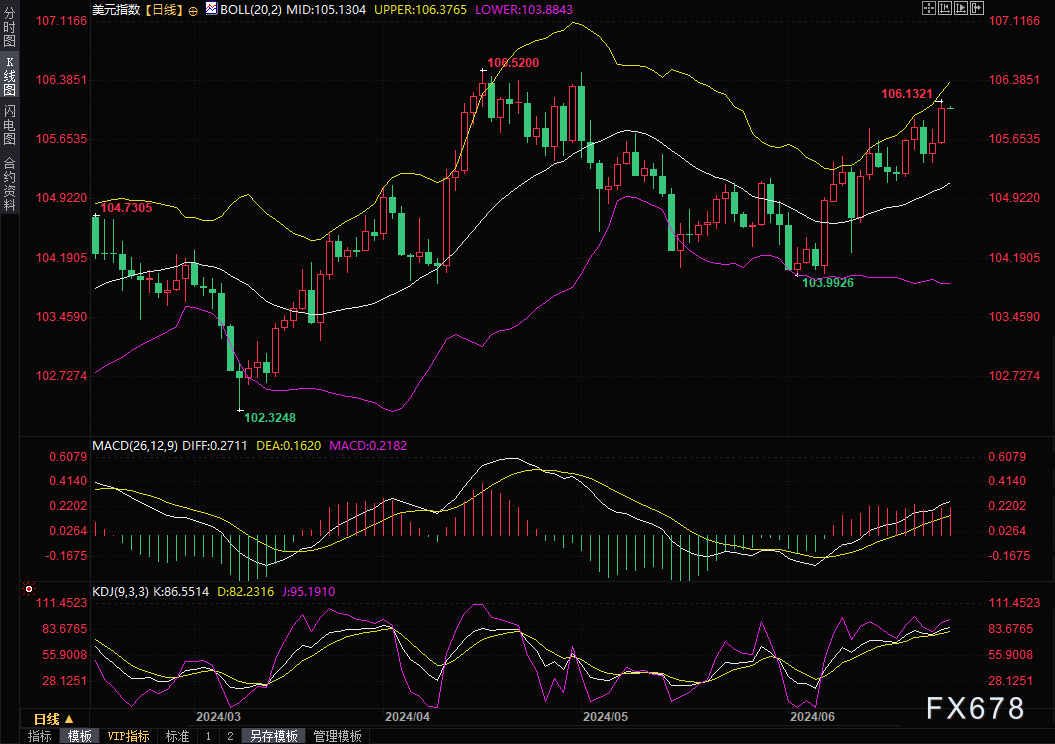Click the circled cross icon beside 日线 title
Image resolution: width=1055 pixels, height=744 pixels.
(x=193, y=11)
